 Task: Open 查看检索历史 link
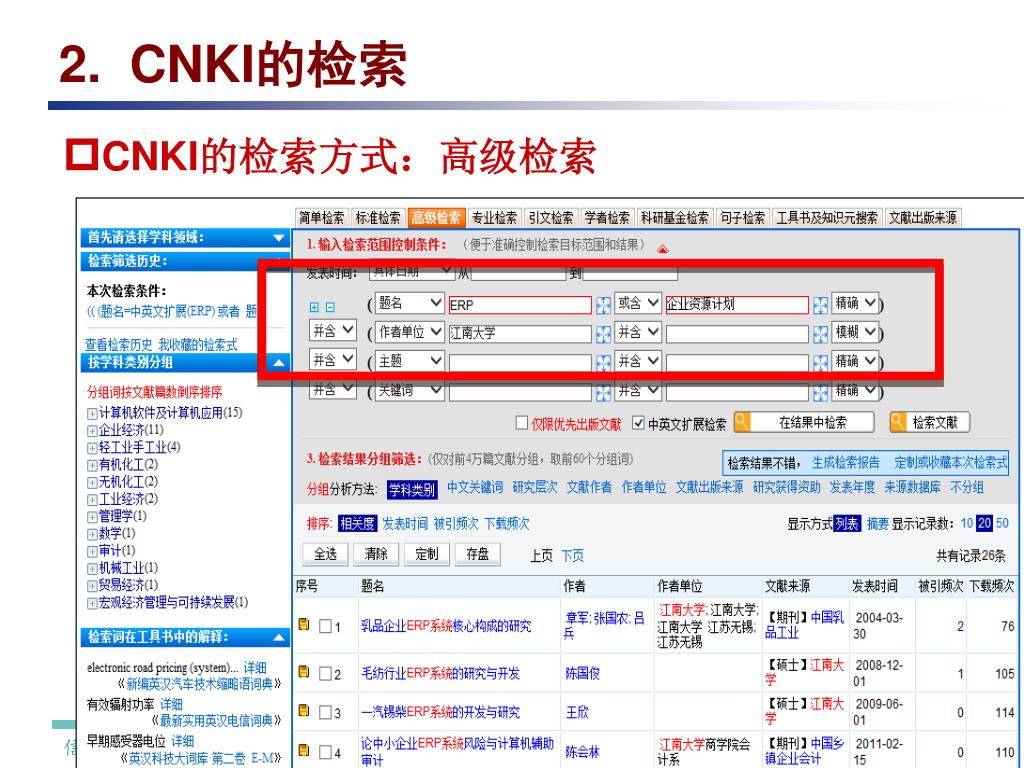tap(119, 345)
